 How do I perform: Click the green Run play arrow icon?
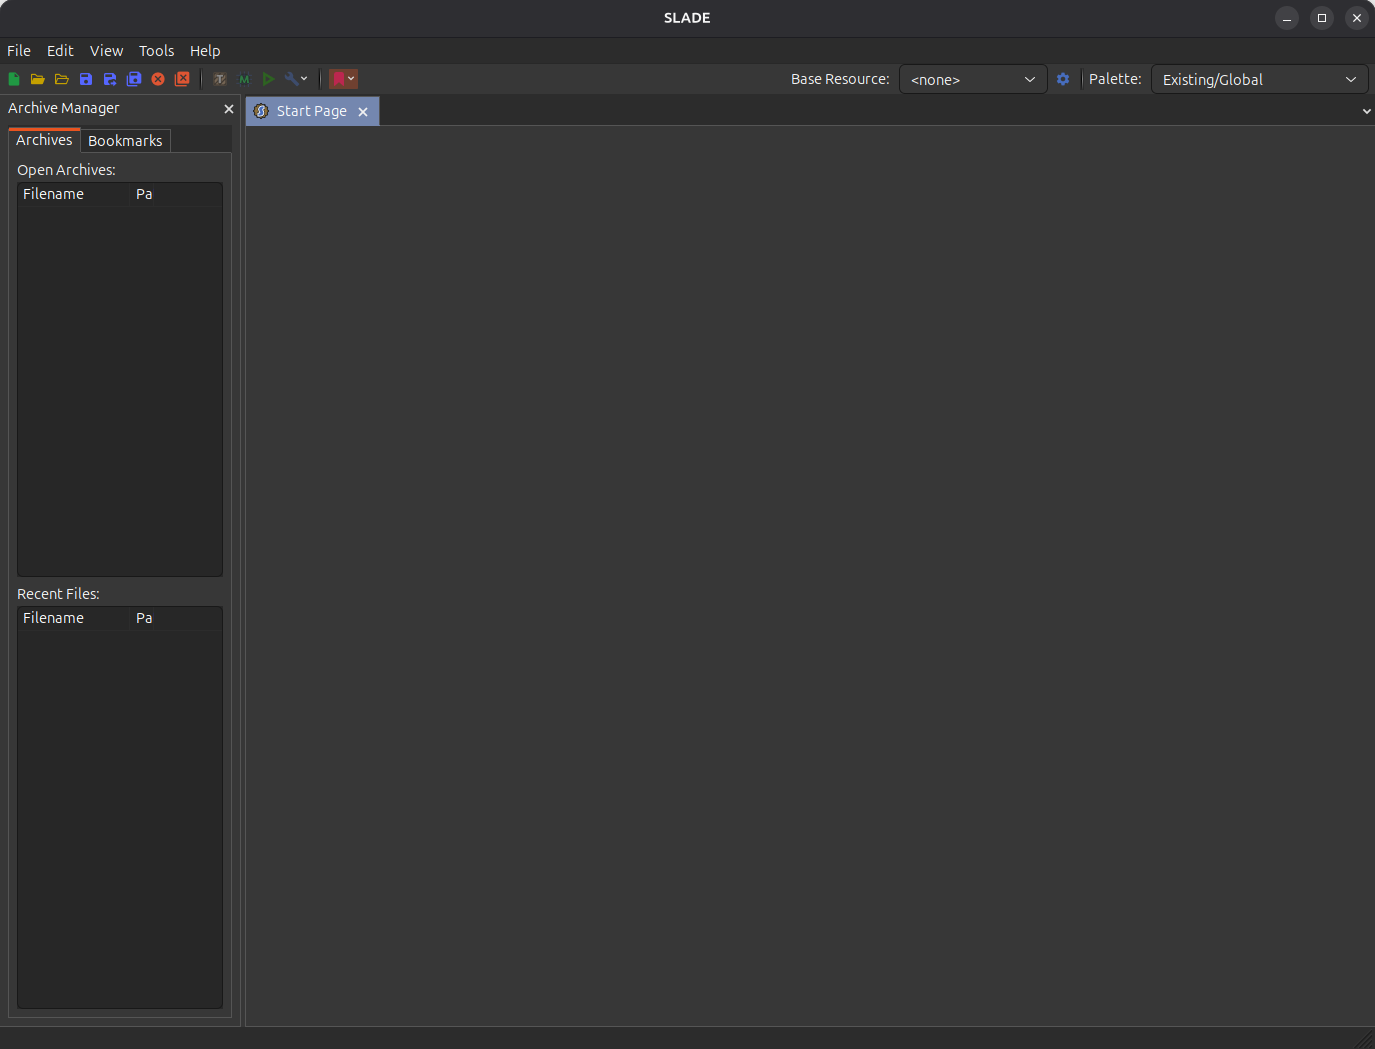coord(268,79)
